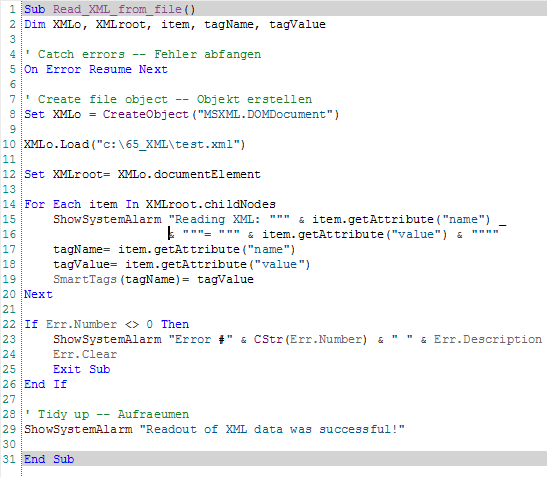
Task: Click the SmartTags(tagName) assignment
Action: (x=153, y=280)
